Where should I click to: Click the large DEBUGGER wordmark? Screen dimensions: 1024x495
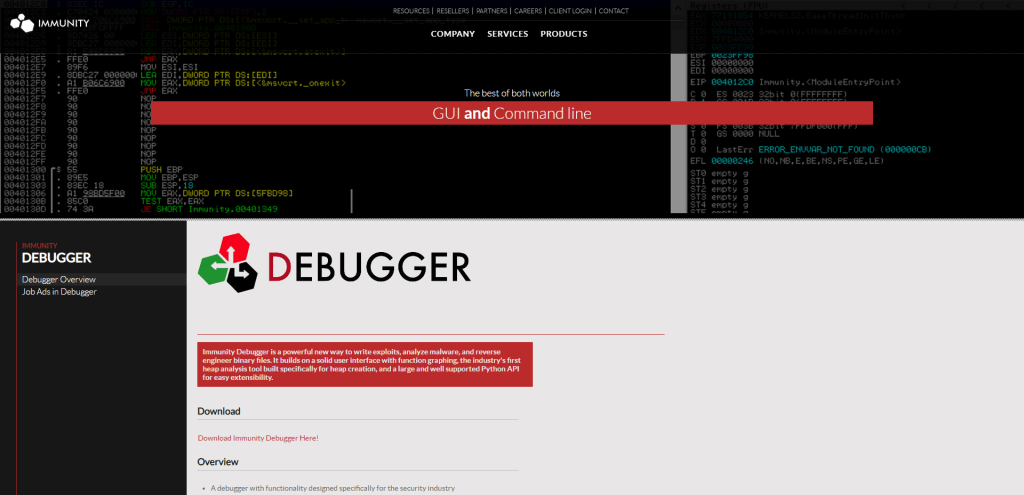point(369,266)
